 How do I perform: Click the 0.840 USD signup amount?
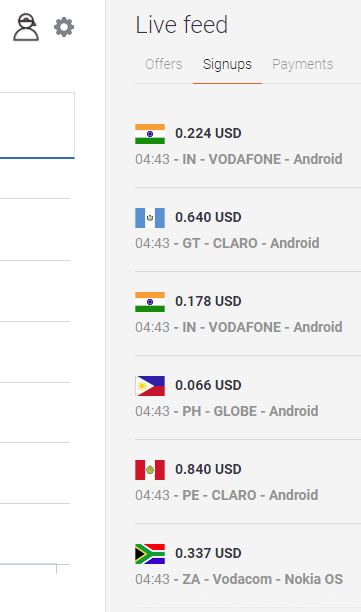208,469
